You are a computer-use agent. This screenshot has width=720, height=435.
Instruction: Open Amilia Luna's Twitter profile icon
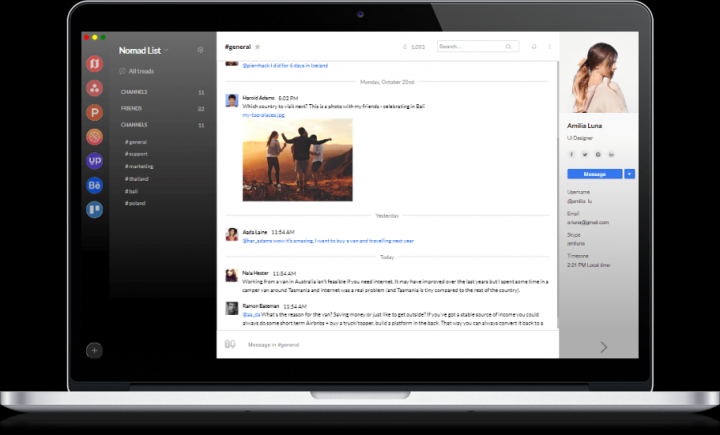point(585,154)
